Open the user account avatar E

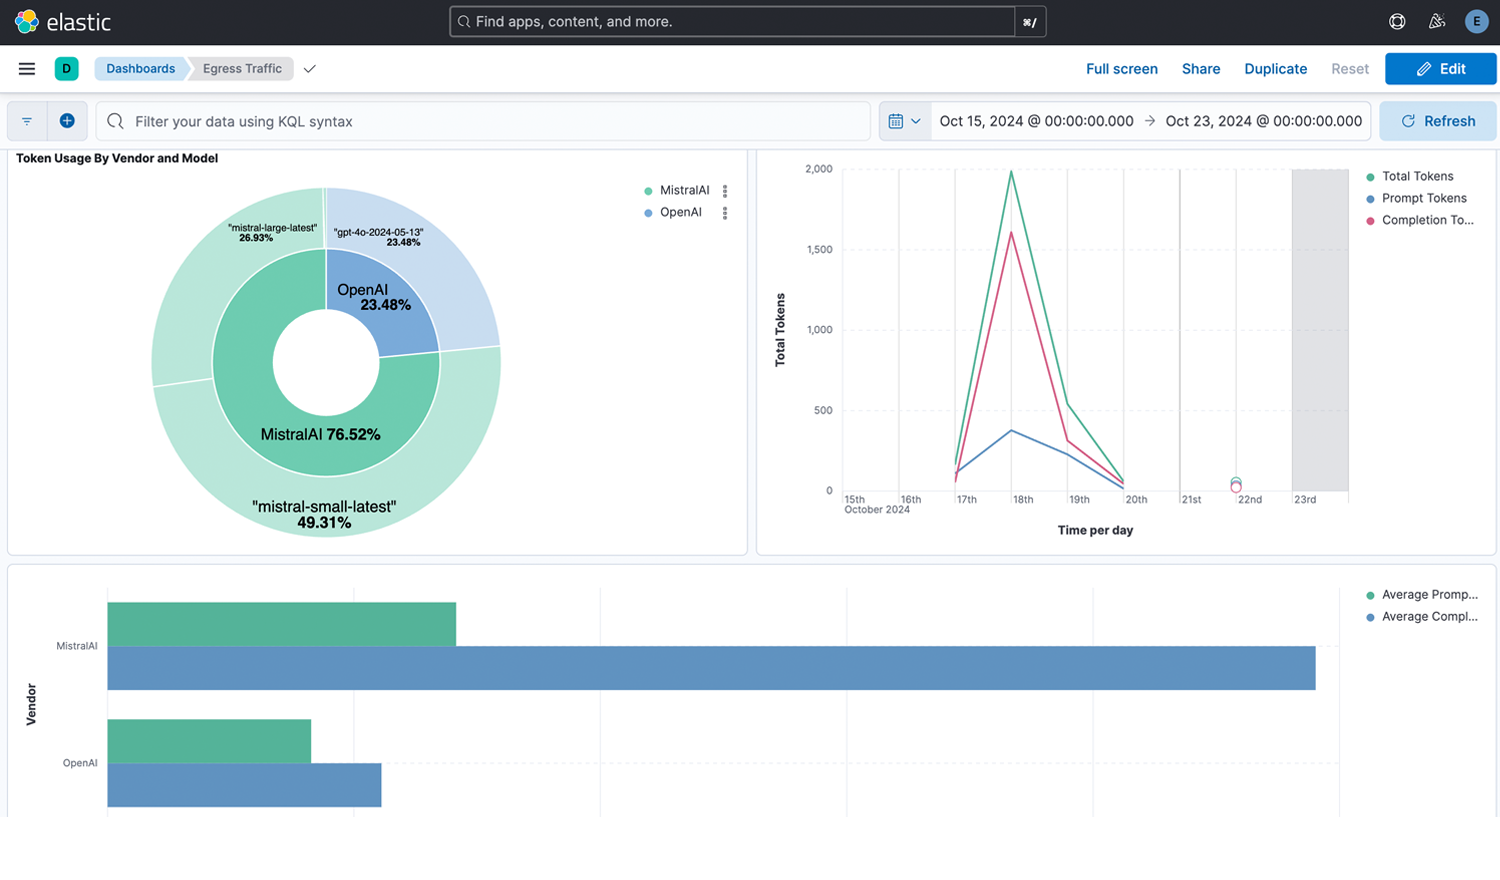tap(1476, 21)
